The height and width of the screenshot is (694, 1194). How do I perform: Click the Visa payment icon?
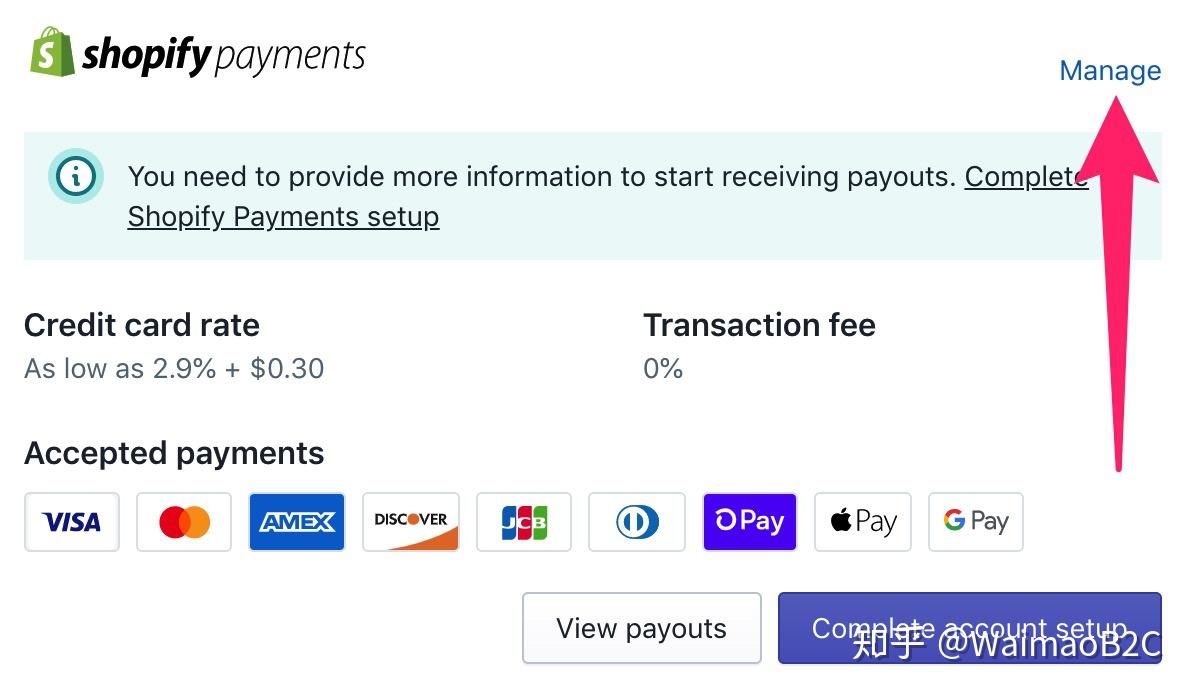click(71, 521)
